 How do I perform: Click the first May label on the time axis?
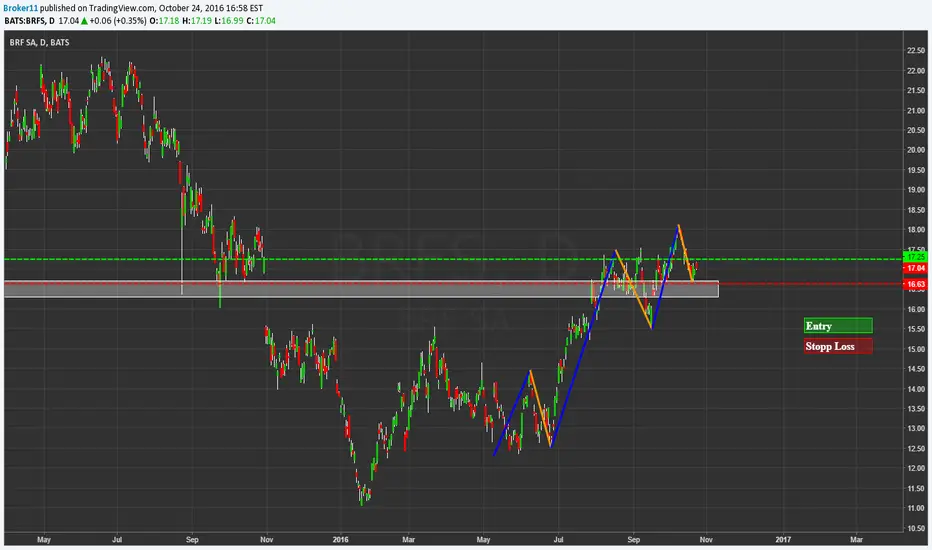[44, 540]
